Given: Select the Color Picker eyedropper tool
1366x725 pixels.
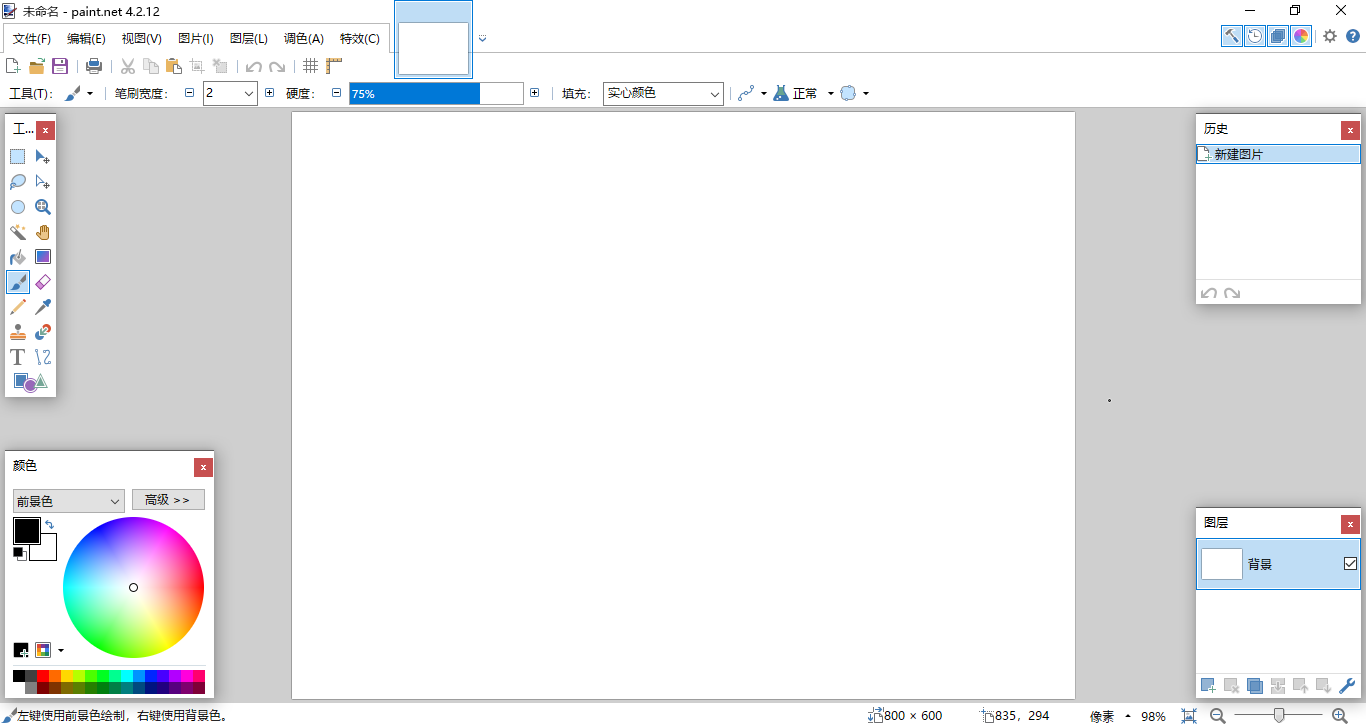Looking at the screenshot, I should point(43,307).
